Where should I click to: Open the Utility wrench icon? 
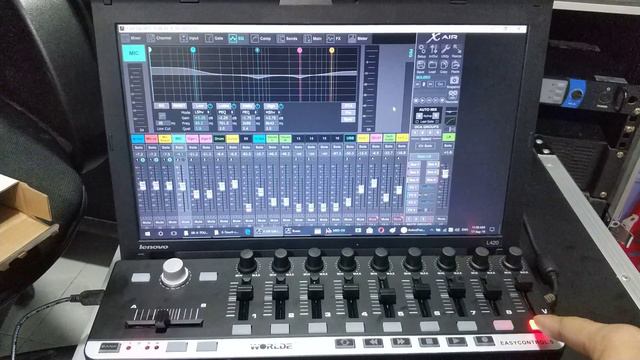pos(445,51)
